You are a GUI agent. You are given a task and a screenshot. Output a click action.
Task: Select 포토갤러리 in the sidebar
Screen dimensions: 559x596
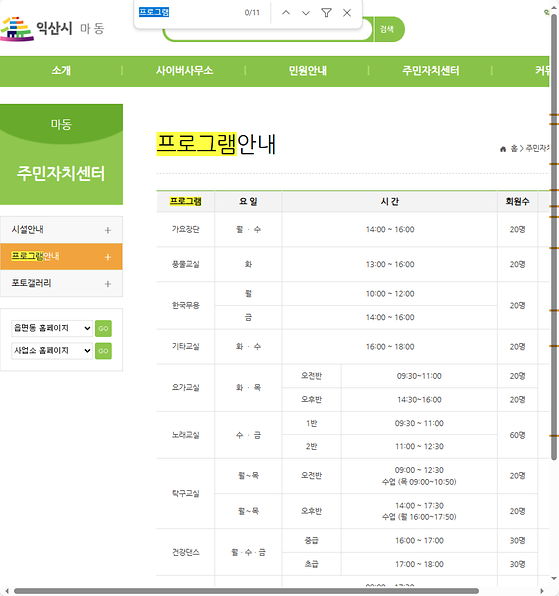(x=61, y=283)
